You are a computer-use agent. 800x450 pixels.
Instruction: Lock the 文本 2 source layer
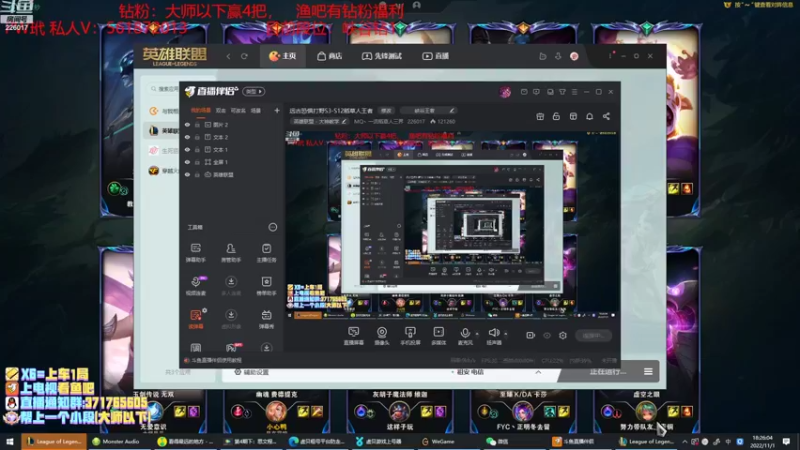pyautogui.click(x=197, y=137)
